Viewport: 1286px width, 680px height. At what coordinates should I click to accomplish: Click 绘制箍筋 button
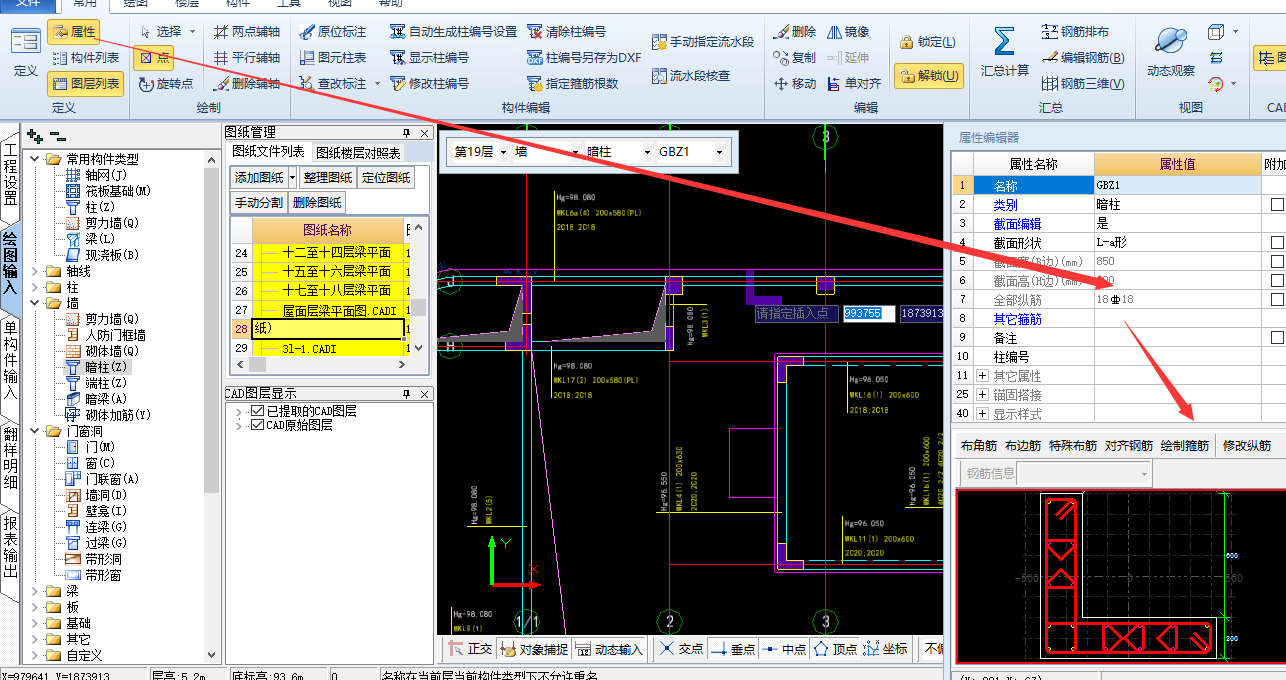coord(1185,446)
